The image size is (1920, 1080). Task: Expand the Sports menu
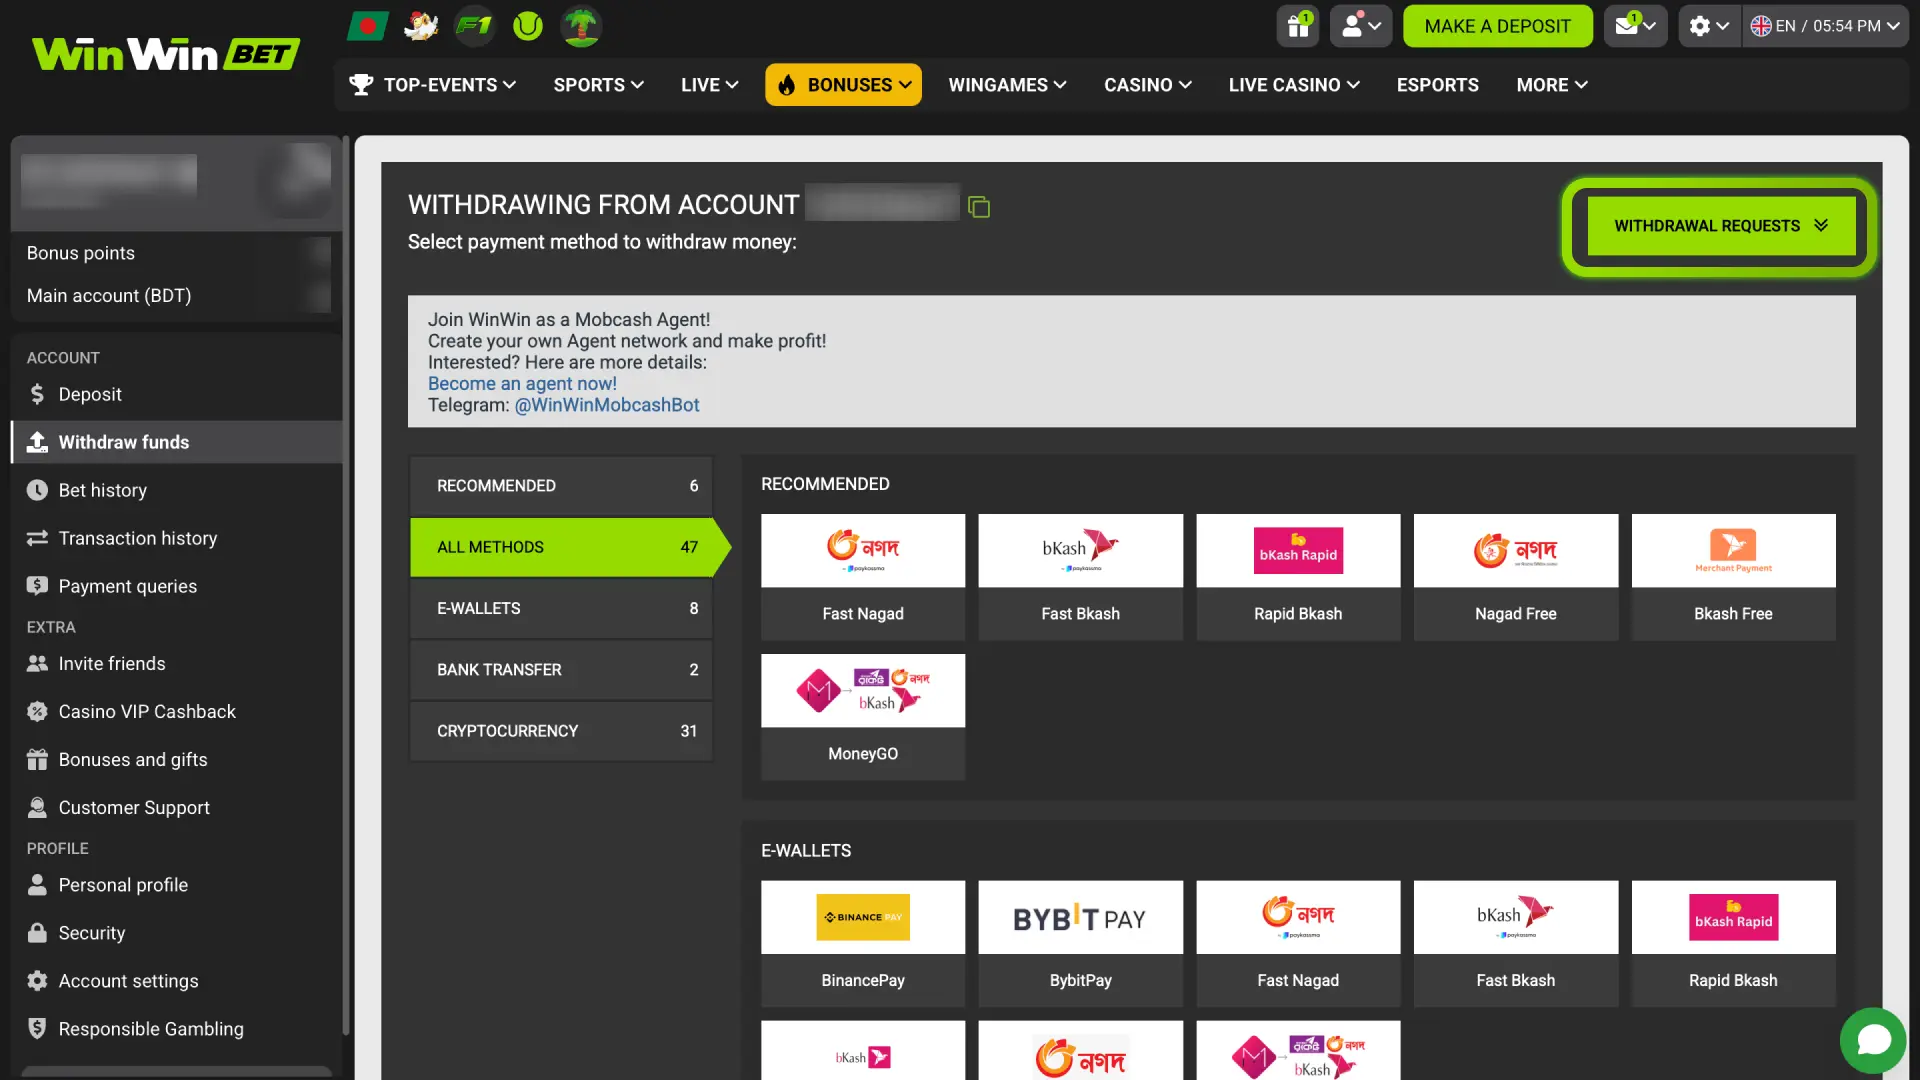click(598, 85)
